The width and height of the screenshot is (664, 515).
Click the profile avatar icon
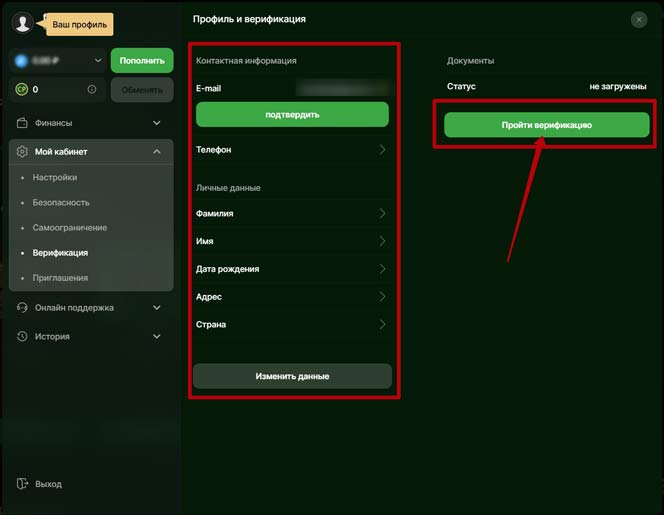point(22,23)
